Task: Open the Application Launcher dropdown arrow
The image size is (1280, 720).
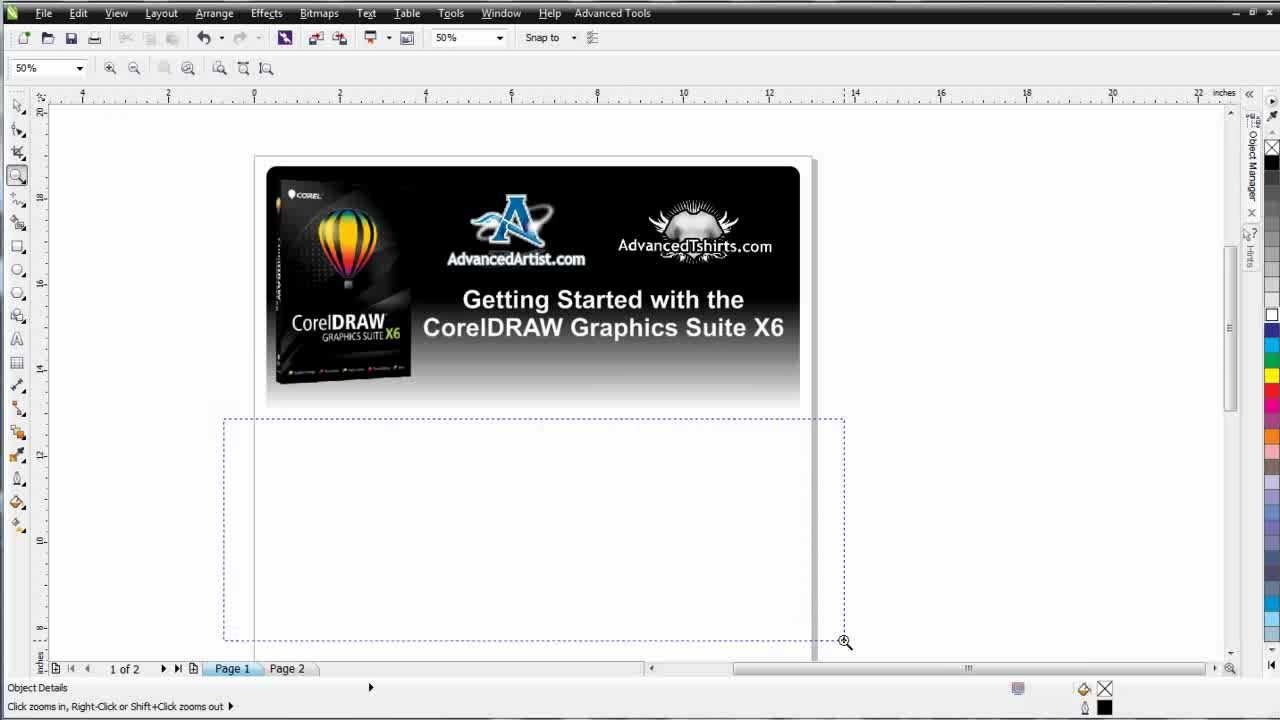Action: point(388,38)
